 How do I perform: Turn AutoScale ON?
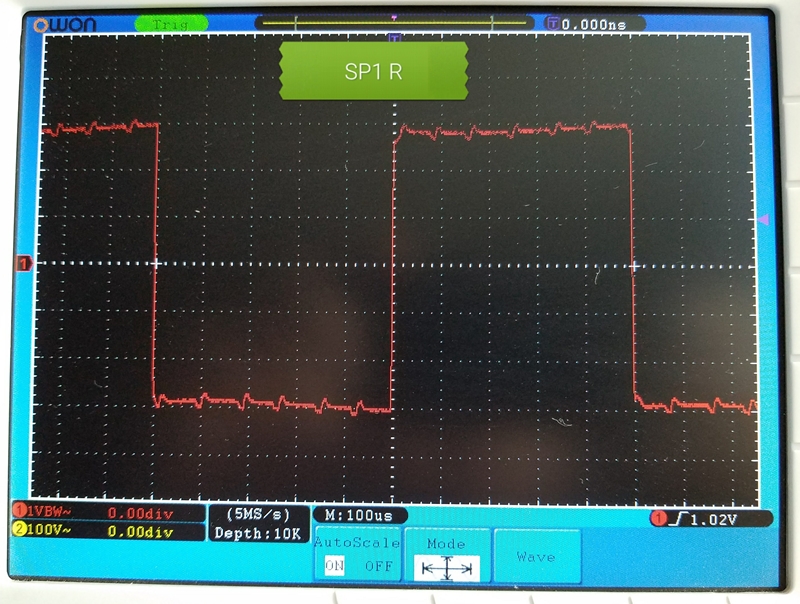coord(334,565)
